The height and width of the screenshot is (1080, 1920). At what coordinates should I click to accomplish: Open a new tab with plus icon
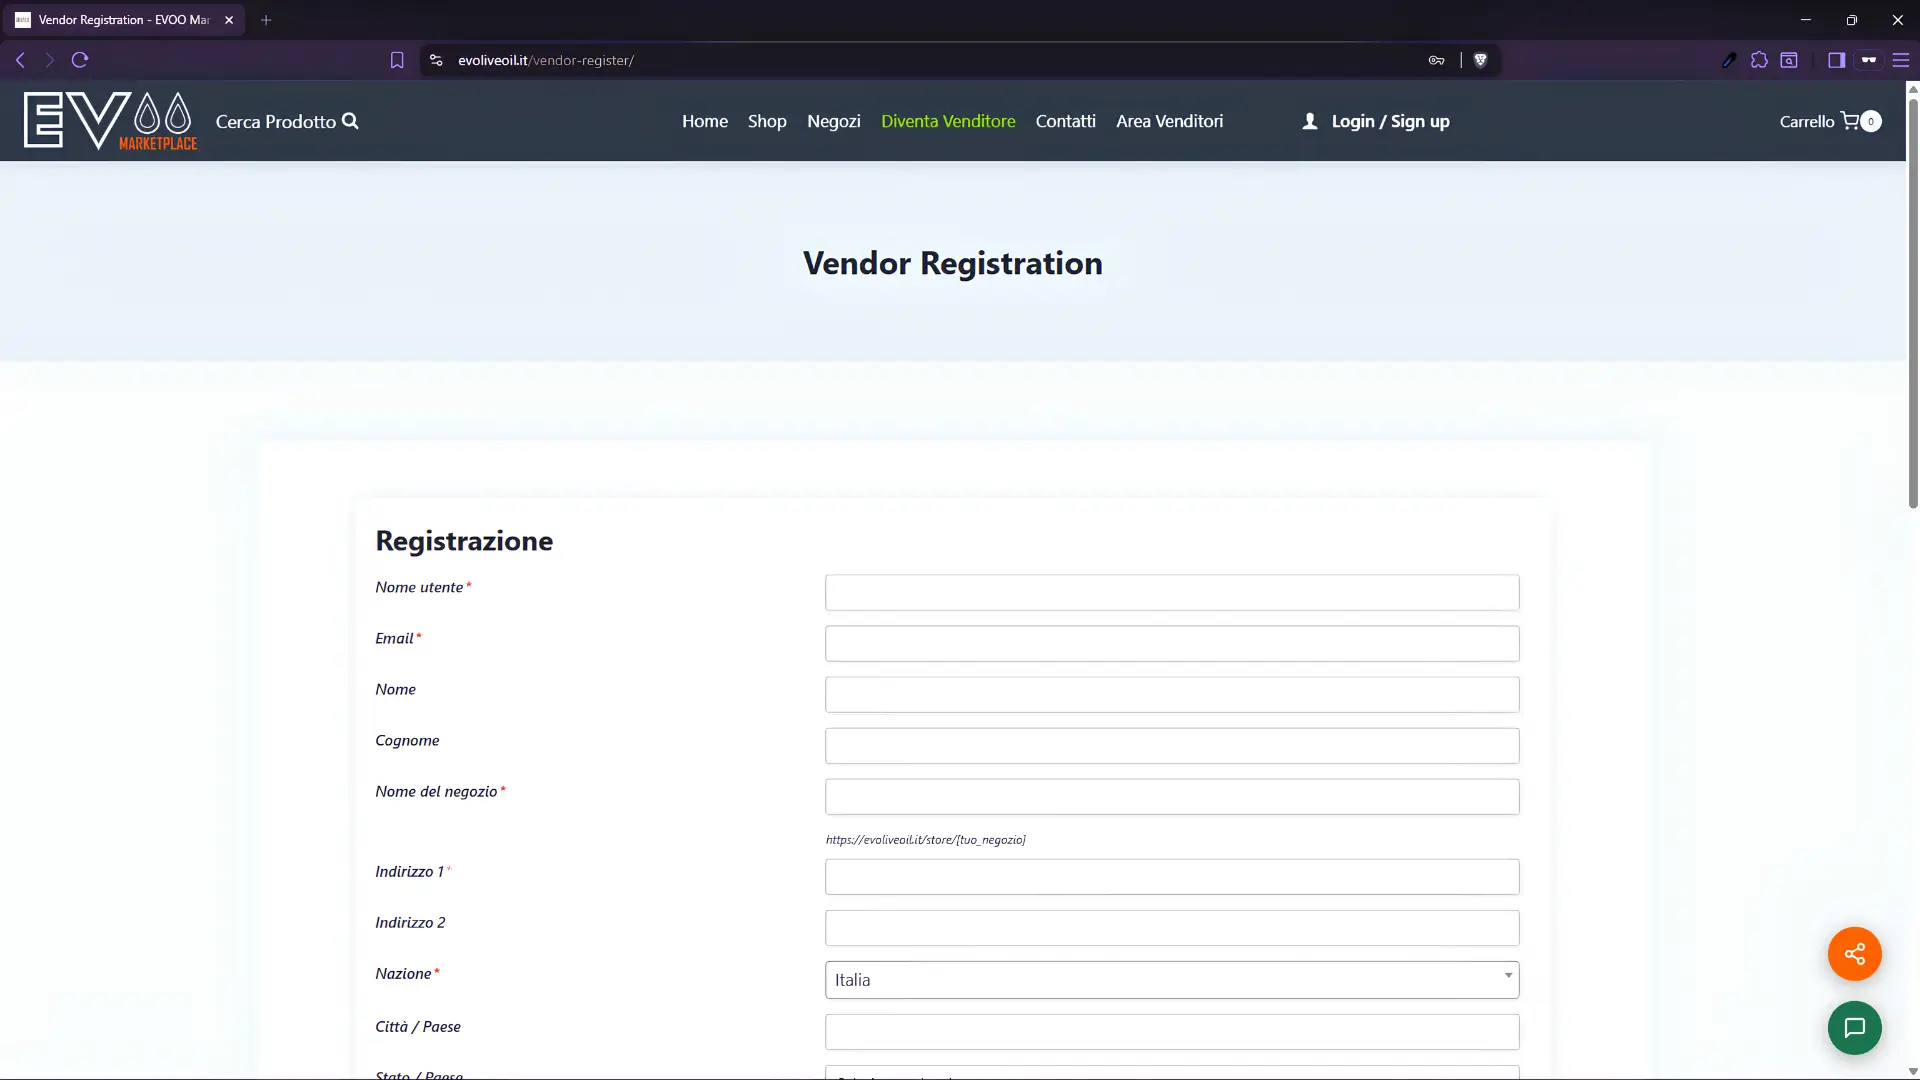coord(266,20)
